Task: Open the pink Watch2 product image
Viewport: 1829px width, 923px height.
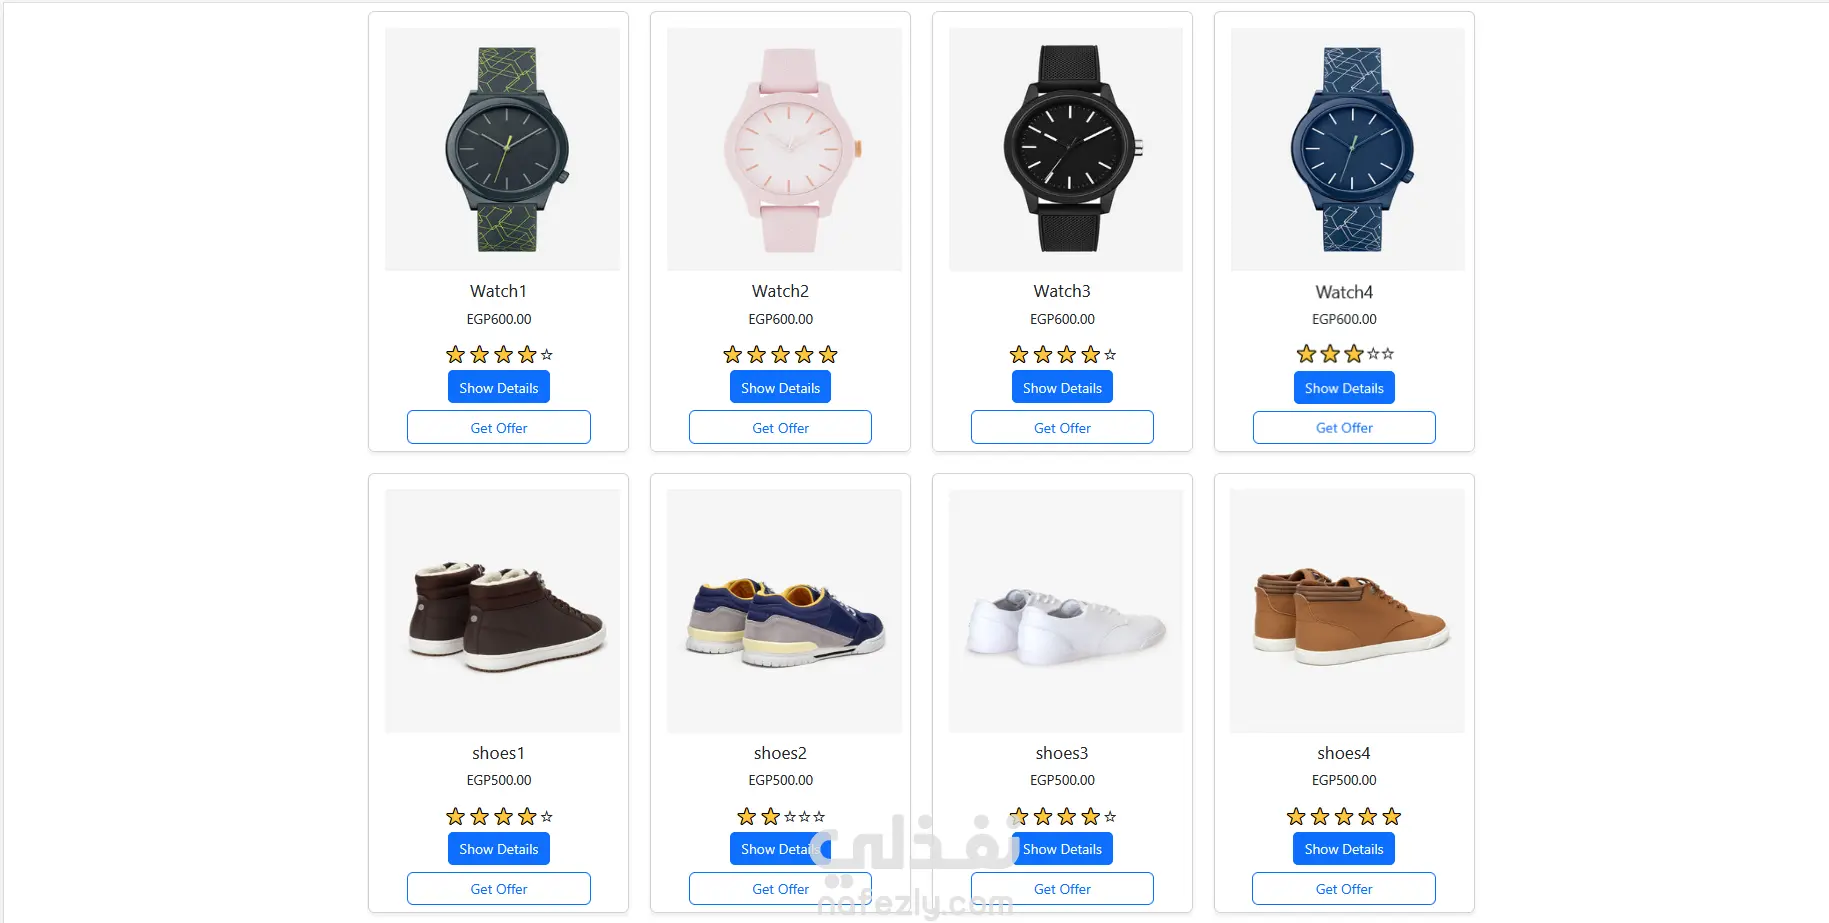Action: (784, 149)
